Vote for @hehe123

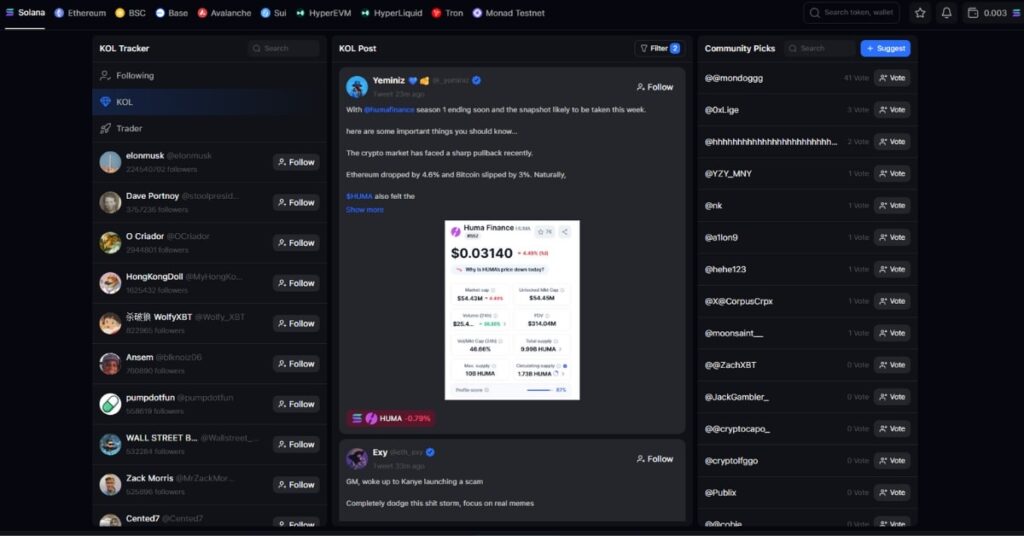[892, 269]
